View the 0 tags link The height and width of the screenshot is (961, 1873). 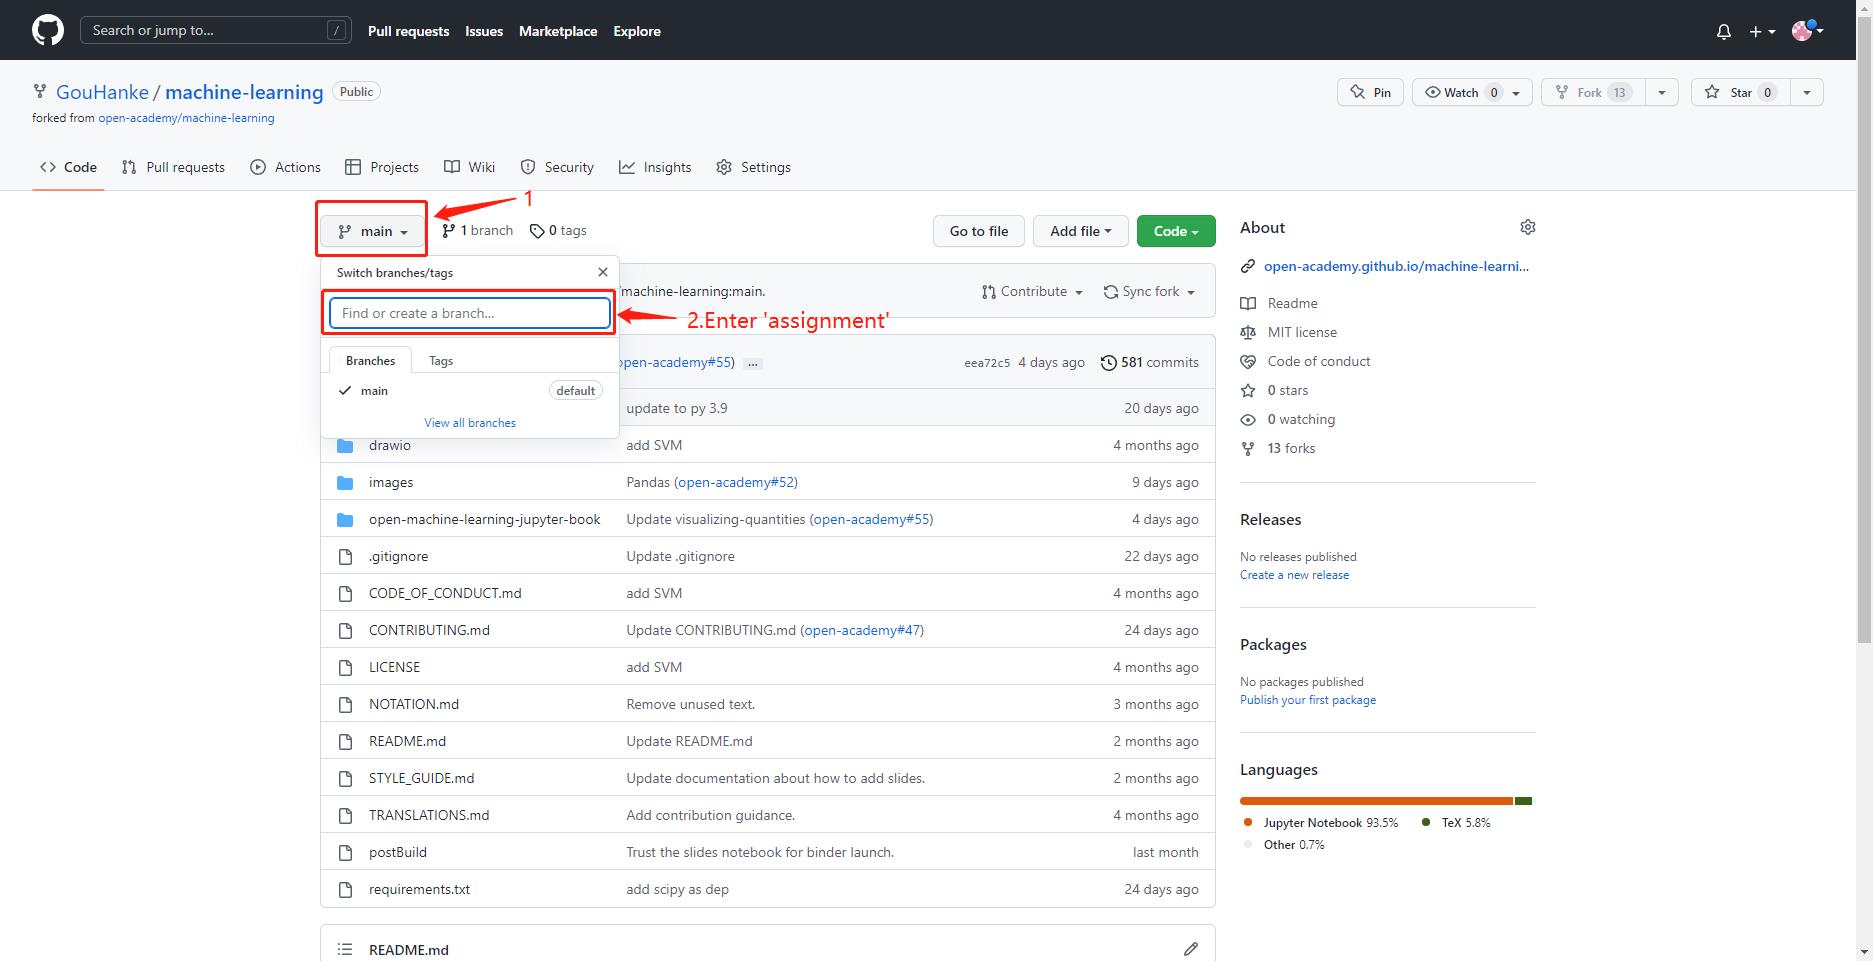click(558, 231)
